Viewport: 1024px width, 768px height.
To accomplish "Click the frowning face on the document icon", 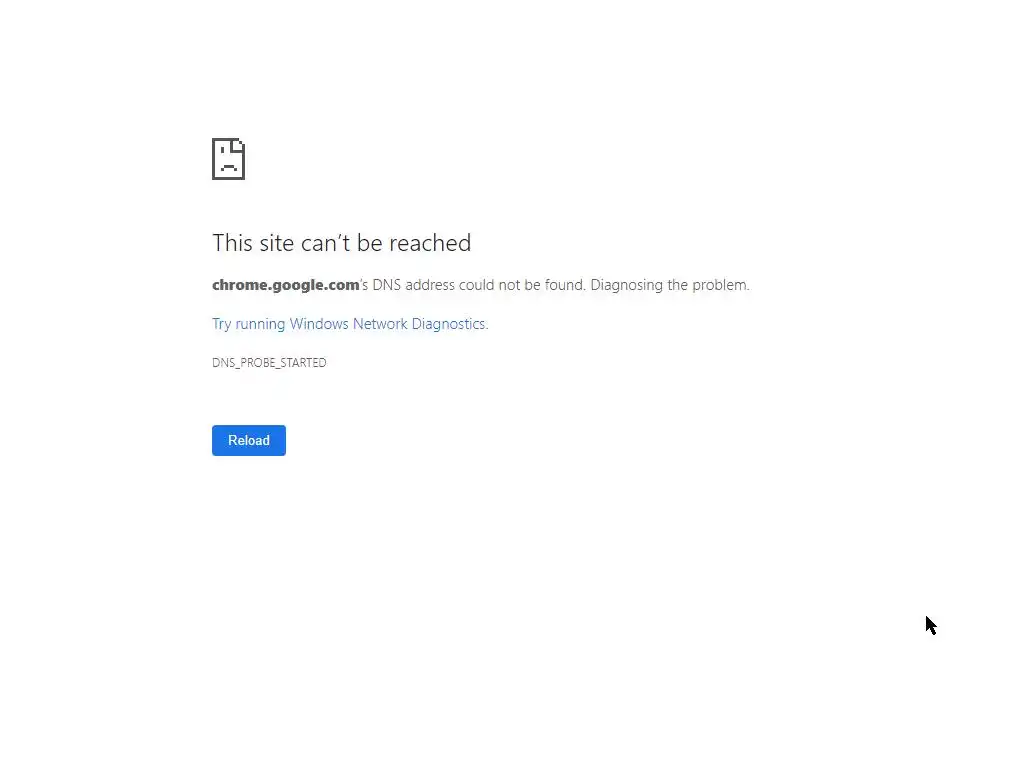I will pyautogui.click(x=229, y=164).
